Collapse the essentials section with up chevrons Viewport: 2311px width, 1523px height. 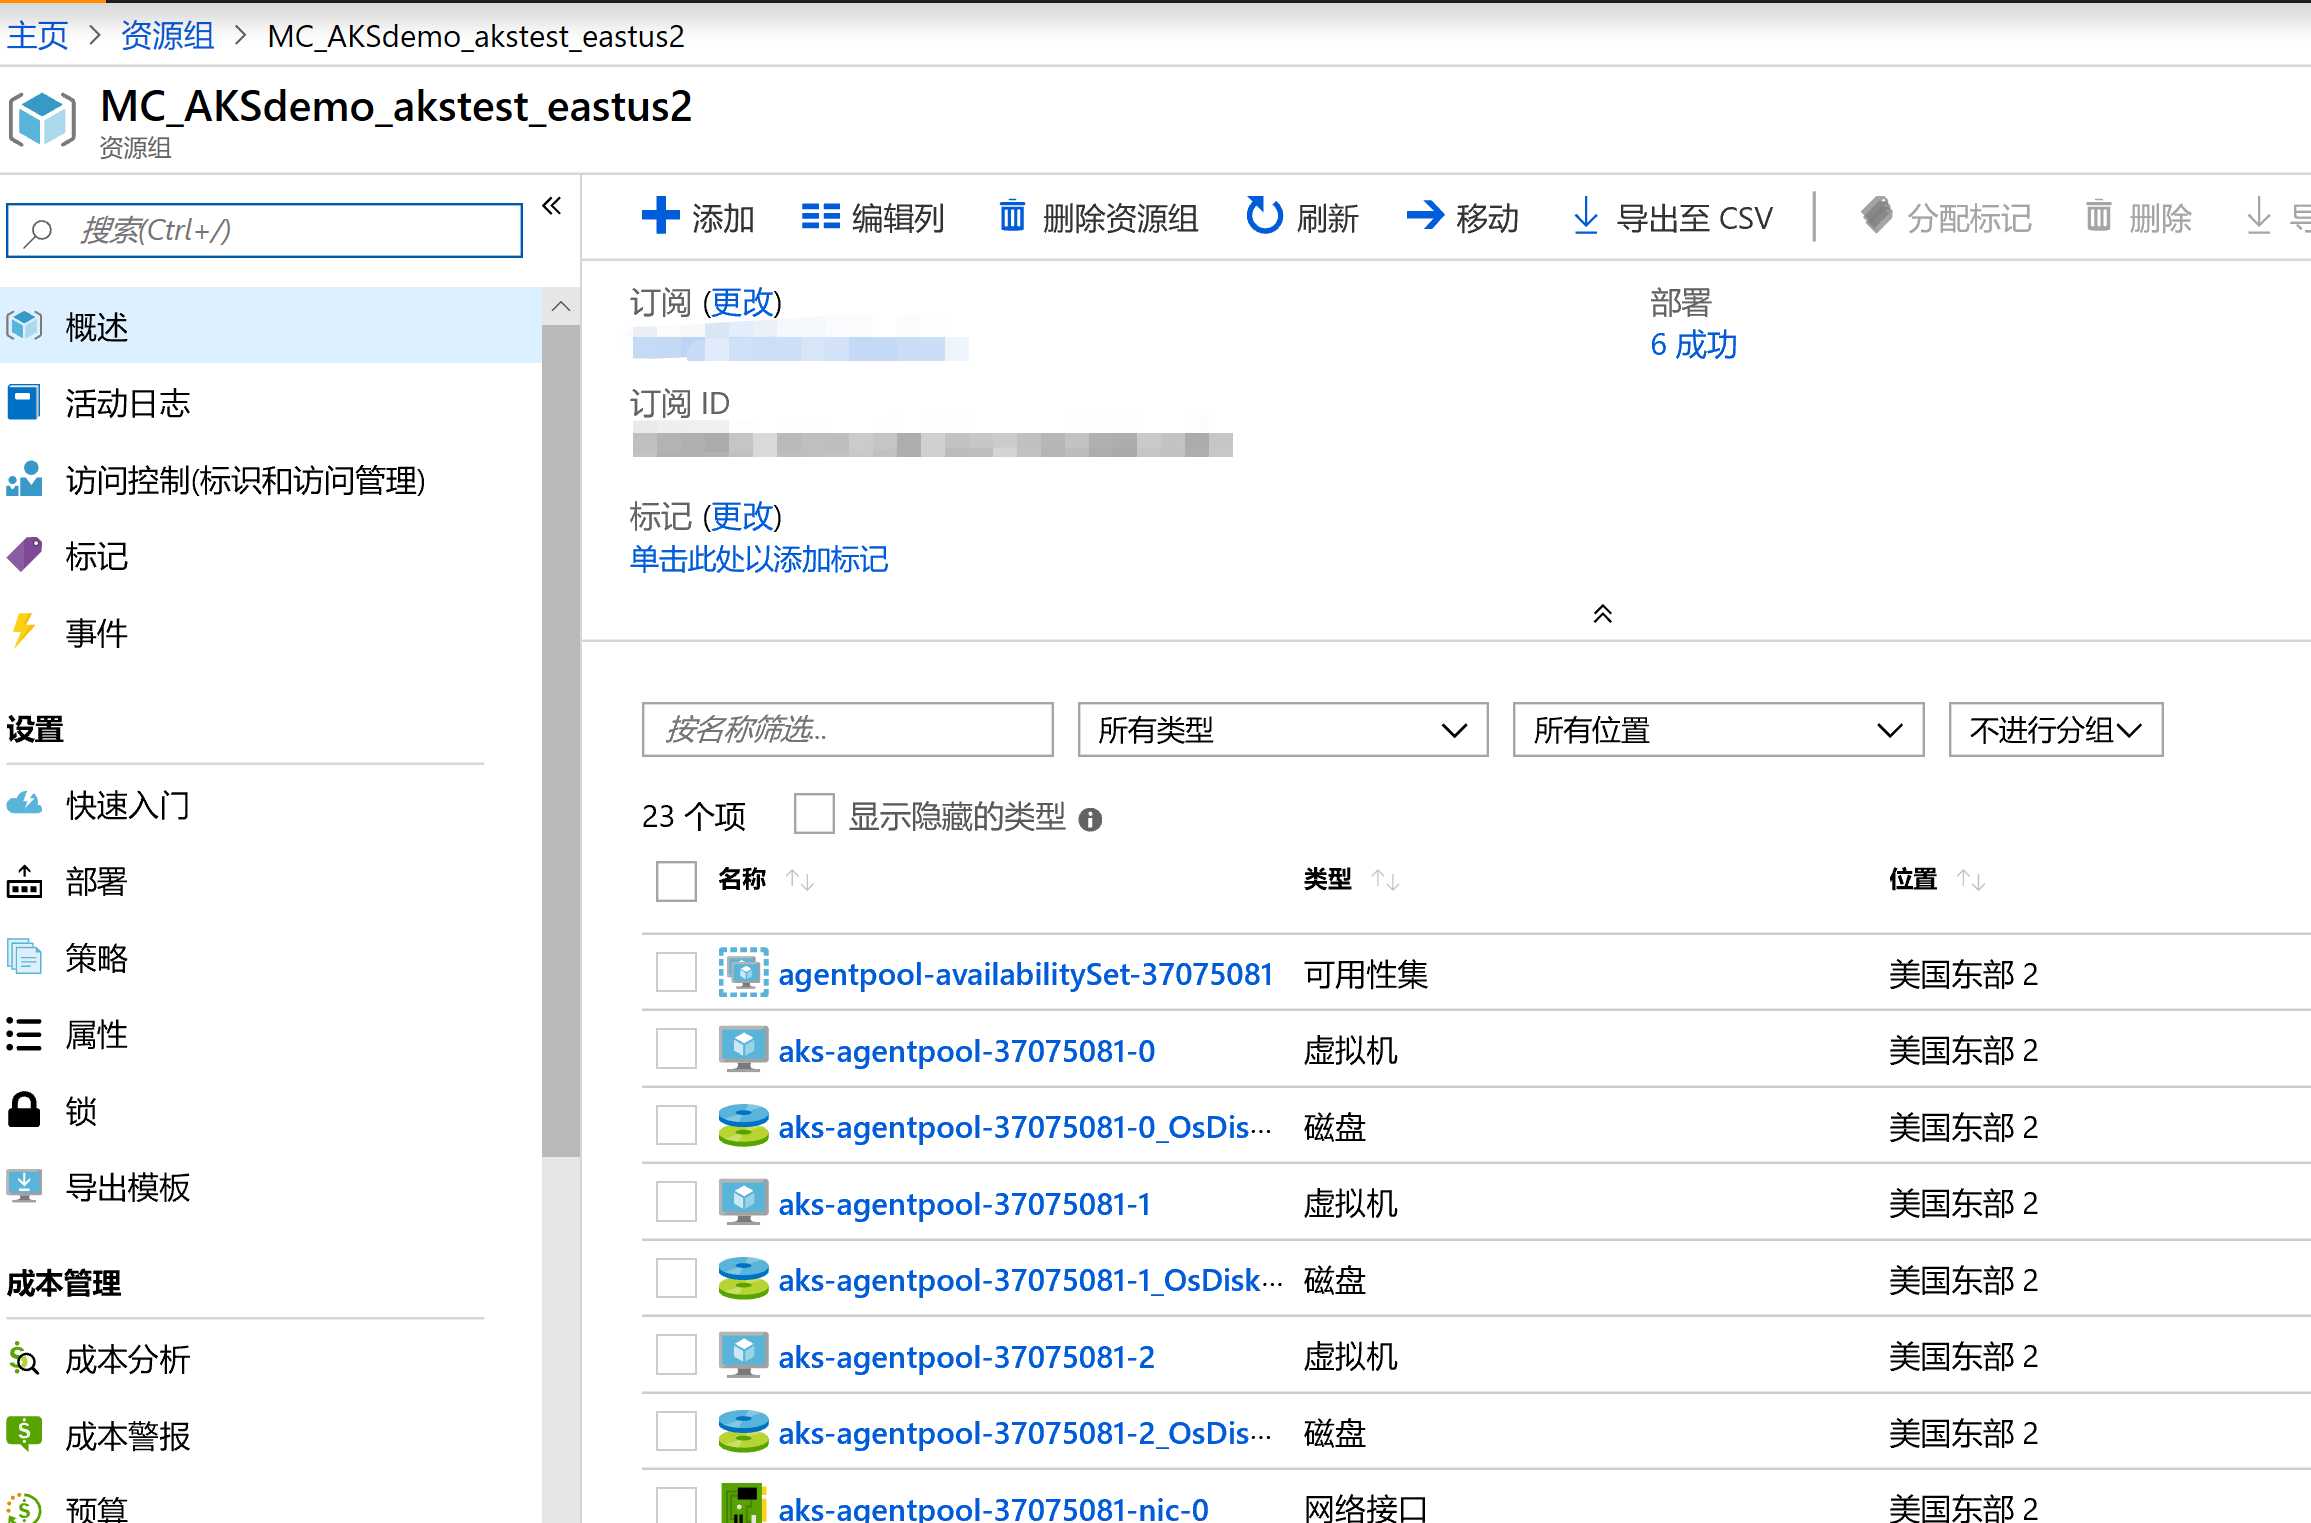(1602, 613)
